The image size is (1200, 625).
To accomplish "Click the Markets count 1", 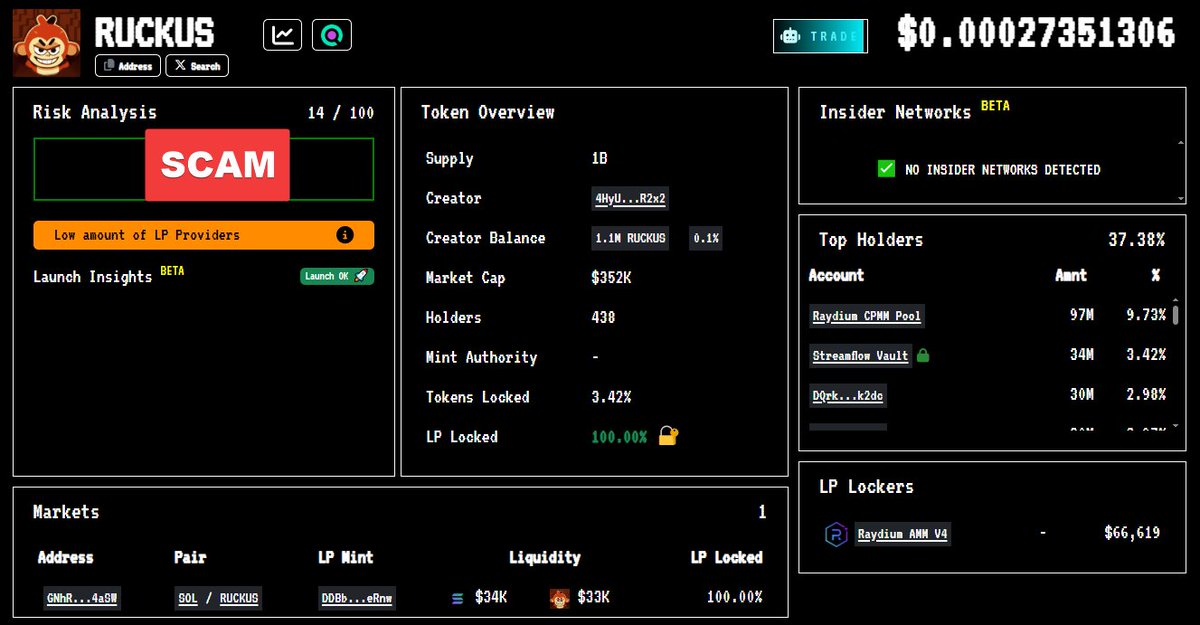I will coord(762,512).
